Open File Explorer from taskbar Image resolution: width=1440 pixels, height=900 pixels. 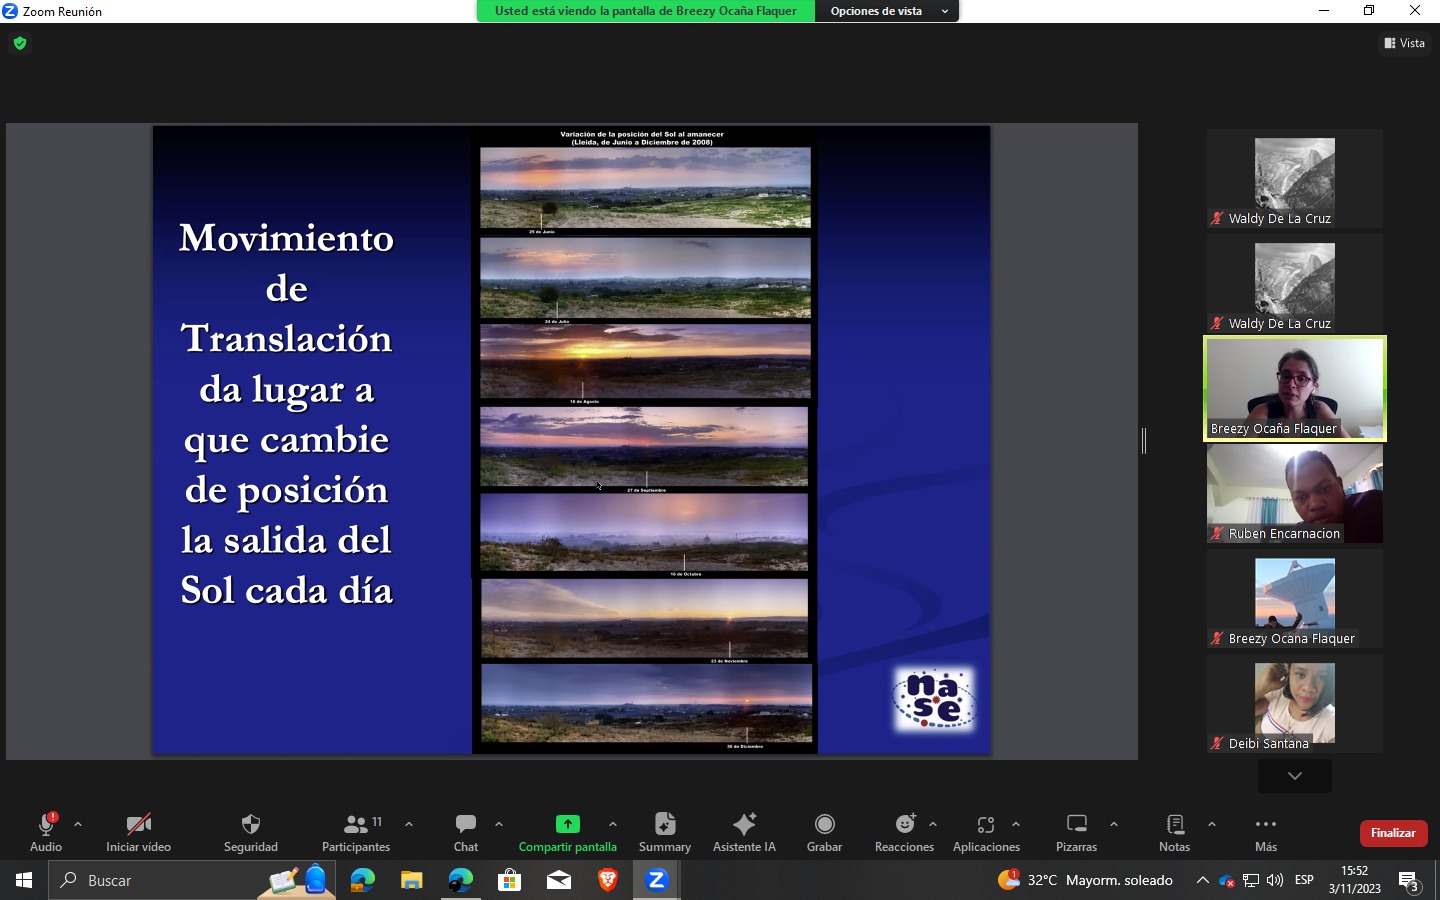(x=412, y=880)
